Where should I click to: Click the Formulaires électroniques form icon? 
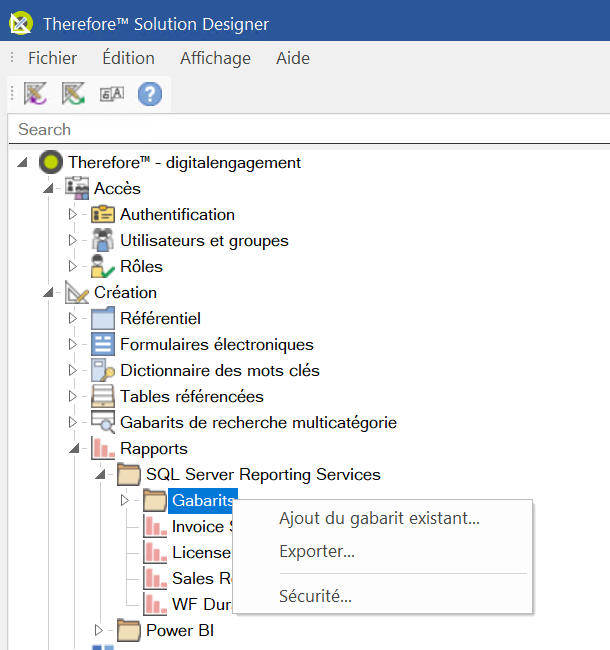pyautogui.click(x=103, y=344)
